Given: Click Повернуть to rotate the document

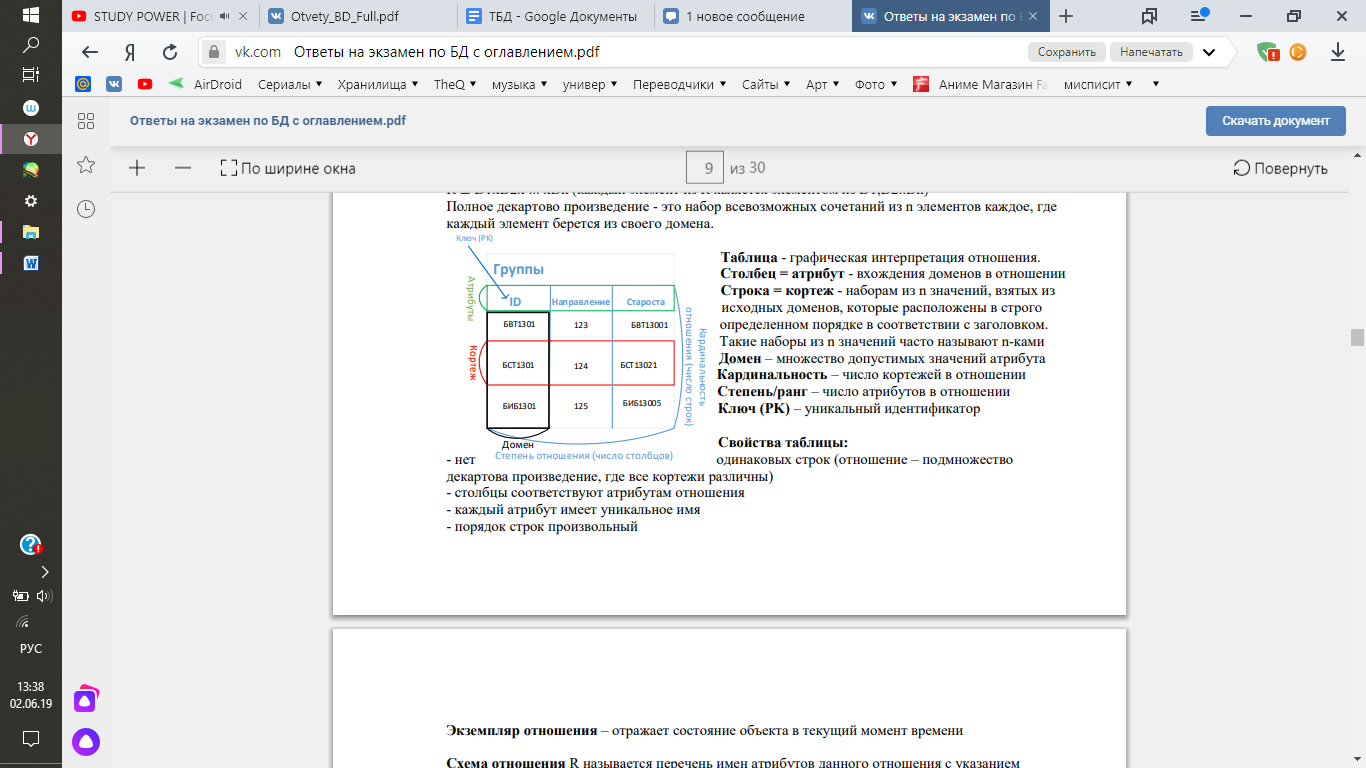Looking at the screenshot, I should [x=1280, y=168].
